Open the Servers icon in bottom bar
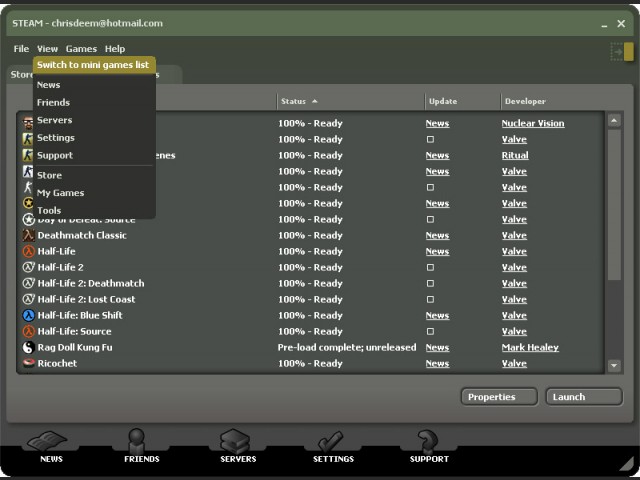The height and width of the screenshot is (480, 640). click(237, 441)
